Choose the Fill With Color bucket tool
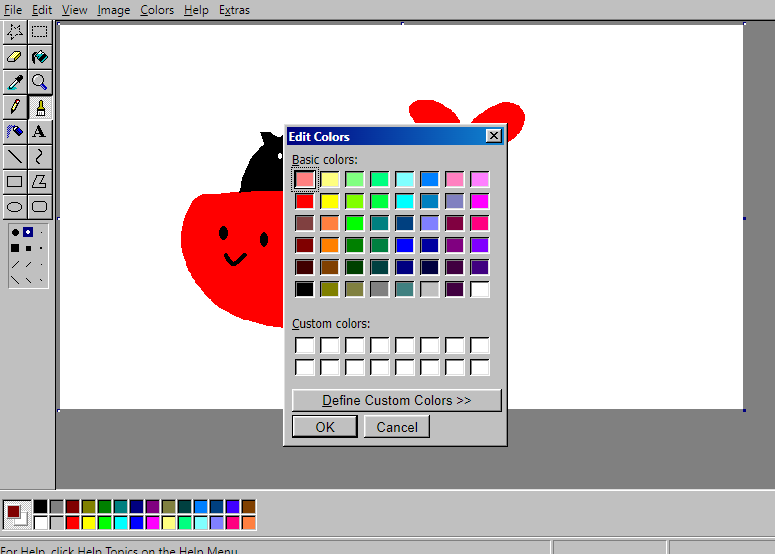Image resolution: width=775 pixels, height=554 pixels. point(40,57)
